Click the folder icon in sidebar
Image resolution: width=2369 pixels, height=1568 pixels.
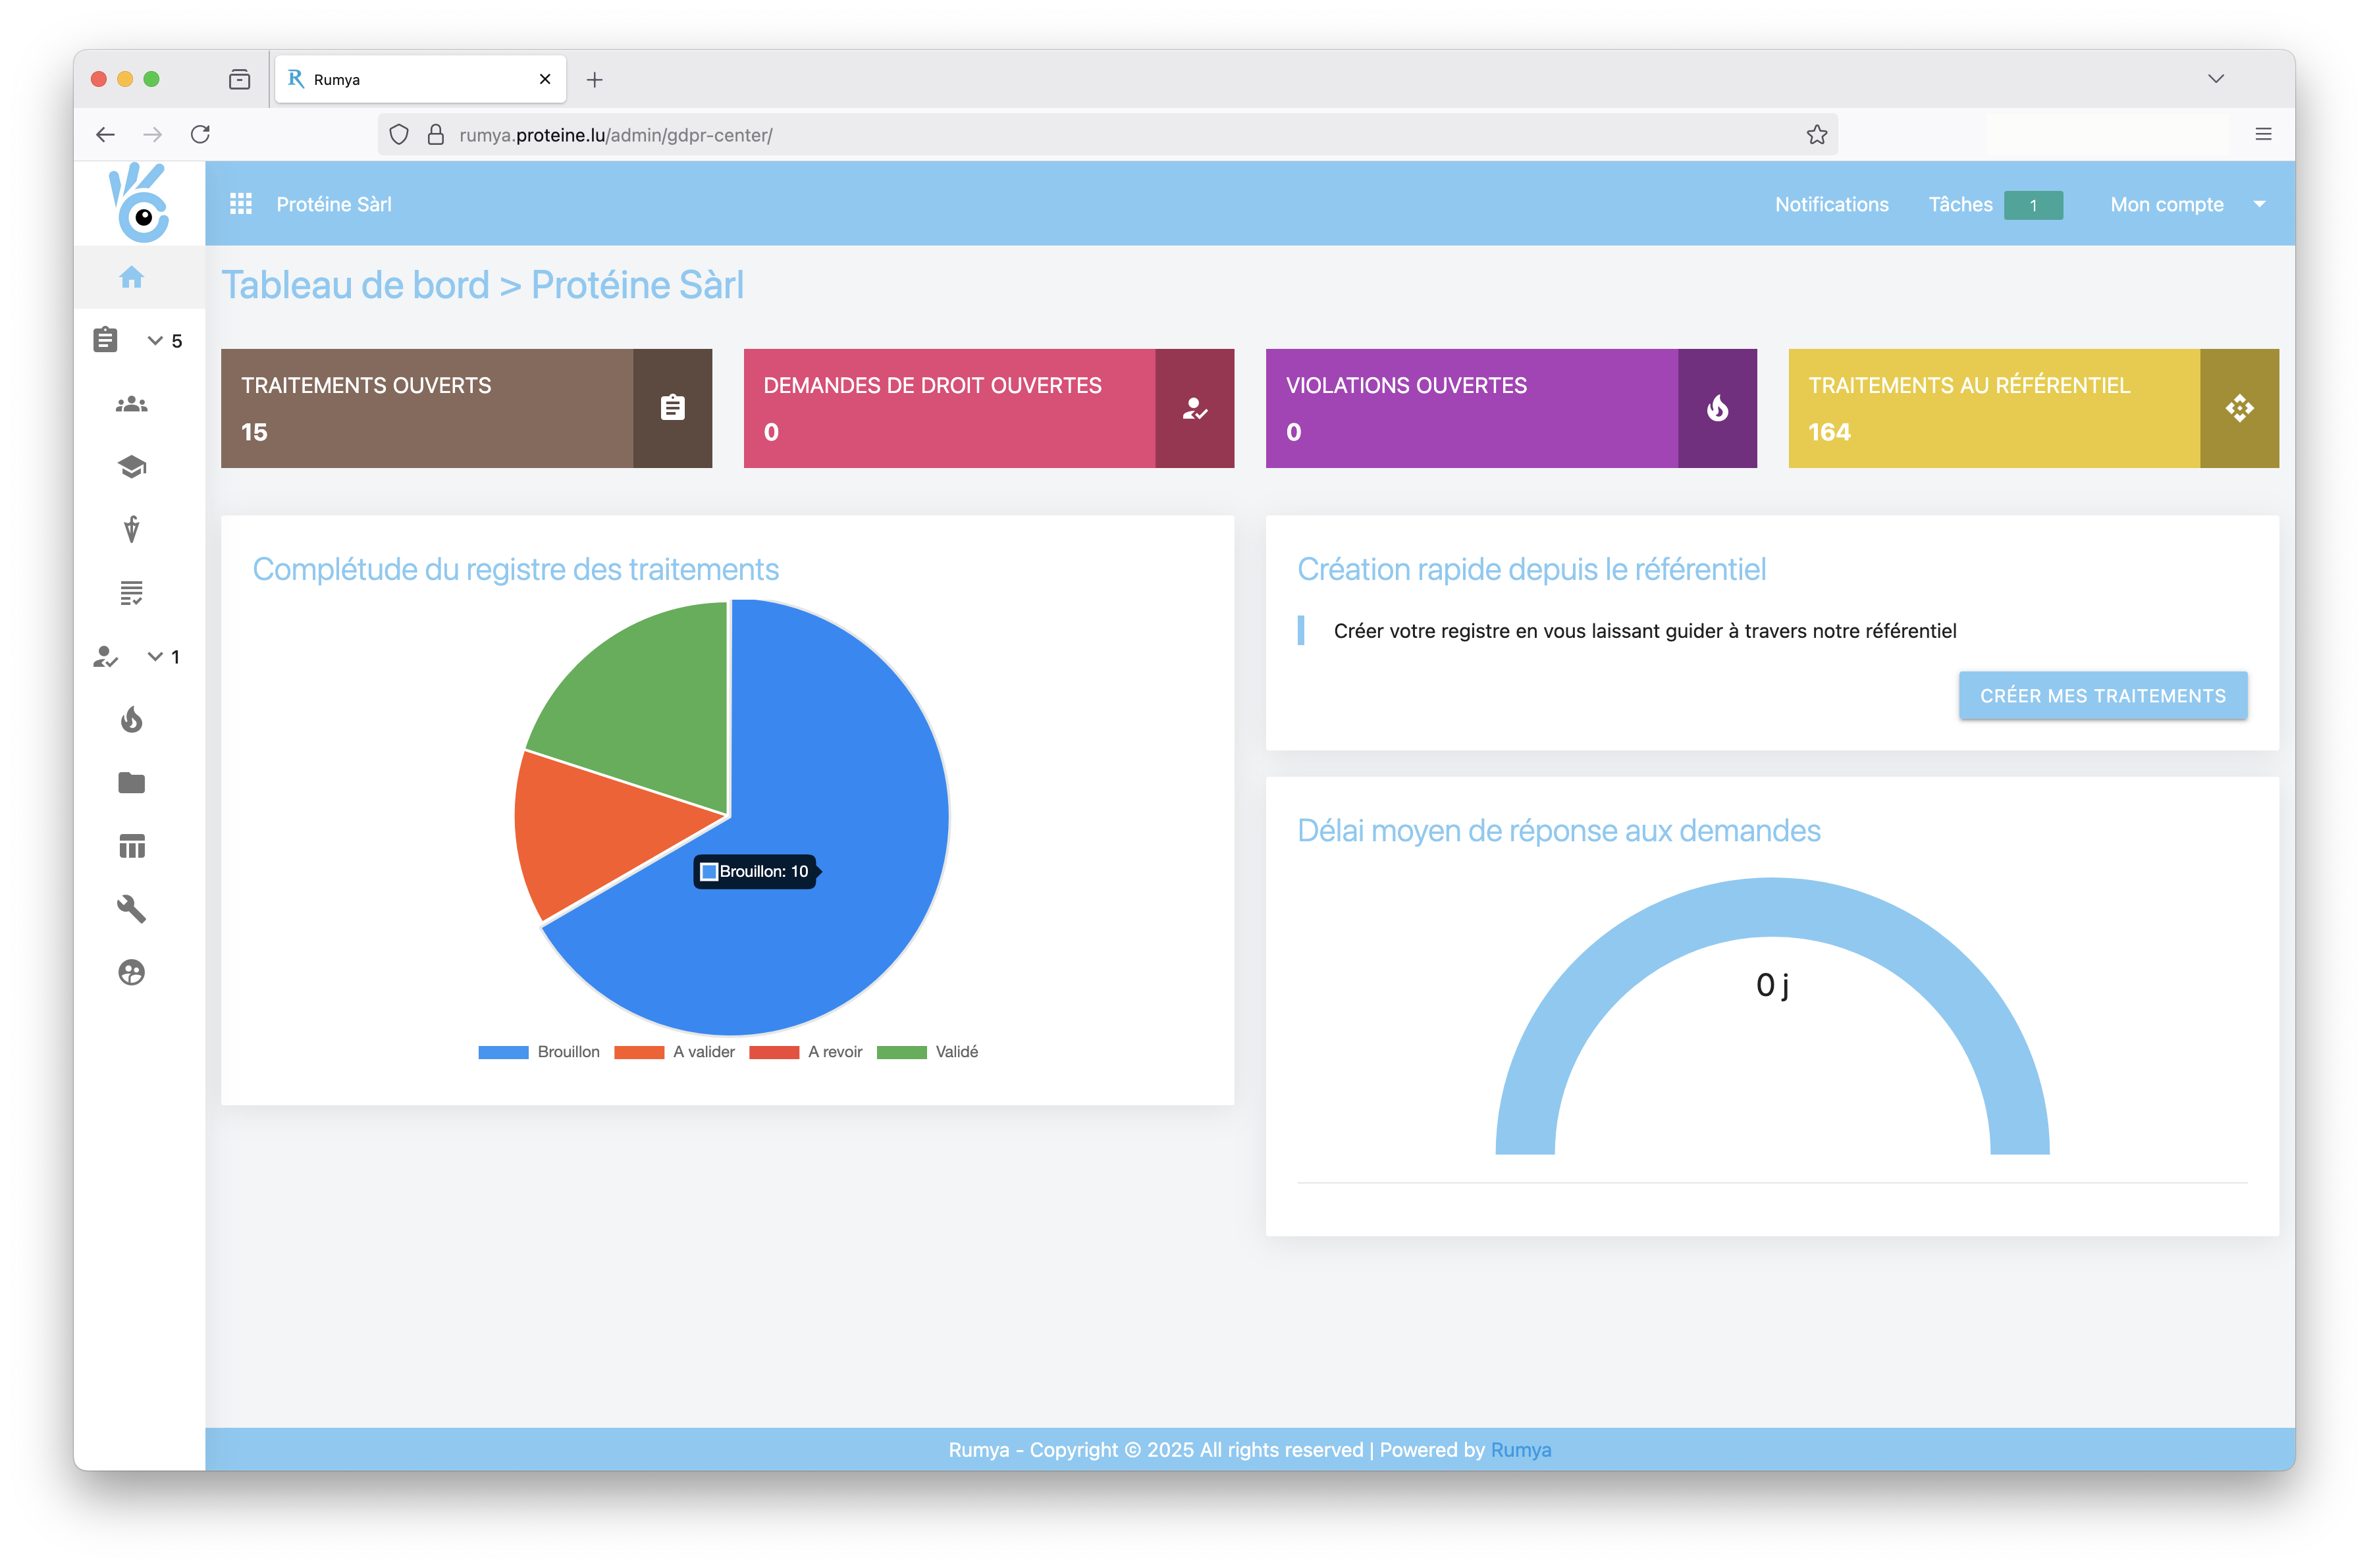[x=131, y=782]
